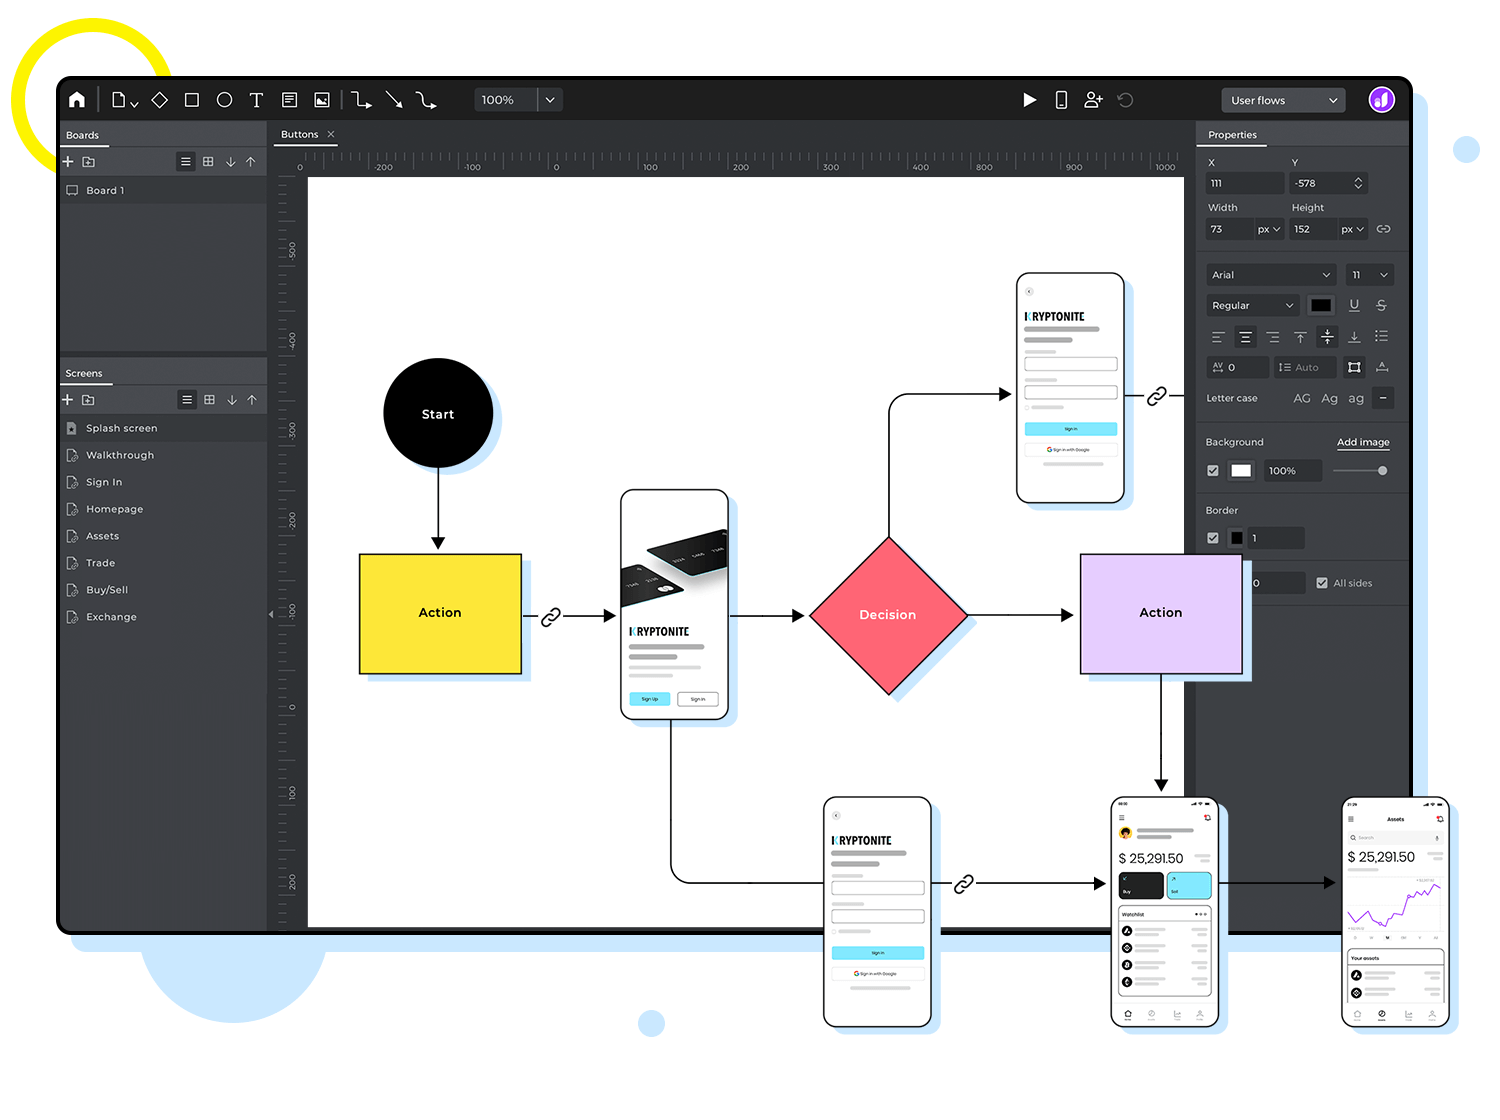1500x1120 pixels.
Task: Select the Text tool
Action: tap(256, 100)
